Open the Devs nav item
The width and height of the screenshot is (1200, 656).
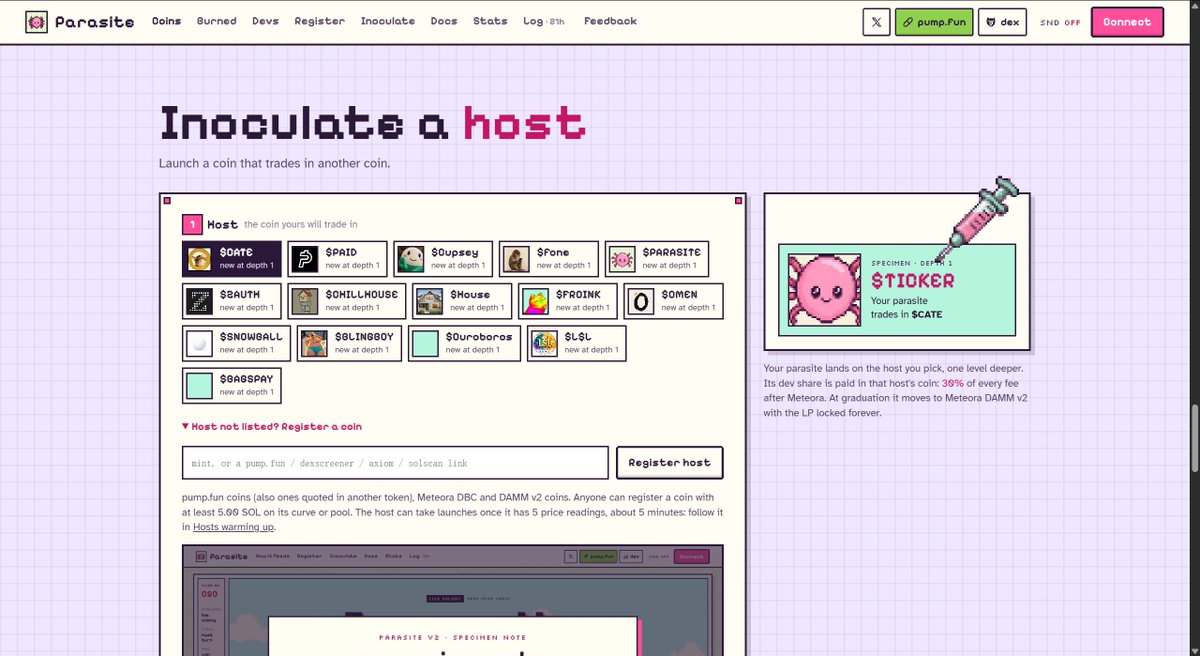tap(266, 21)
